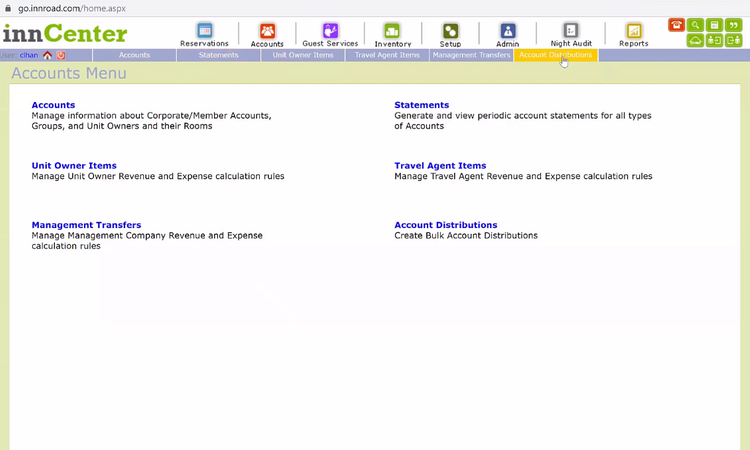Select the highlighted Account Distributions sub-tab

click(x=555, y=55)
